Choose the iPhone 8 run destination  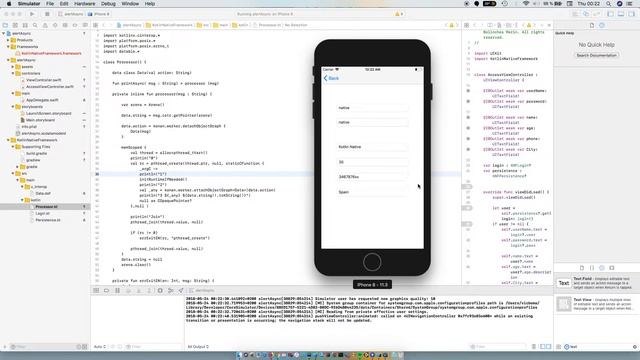point(99,14)
